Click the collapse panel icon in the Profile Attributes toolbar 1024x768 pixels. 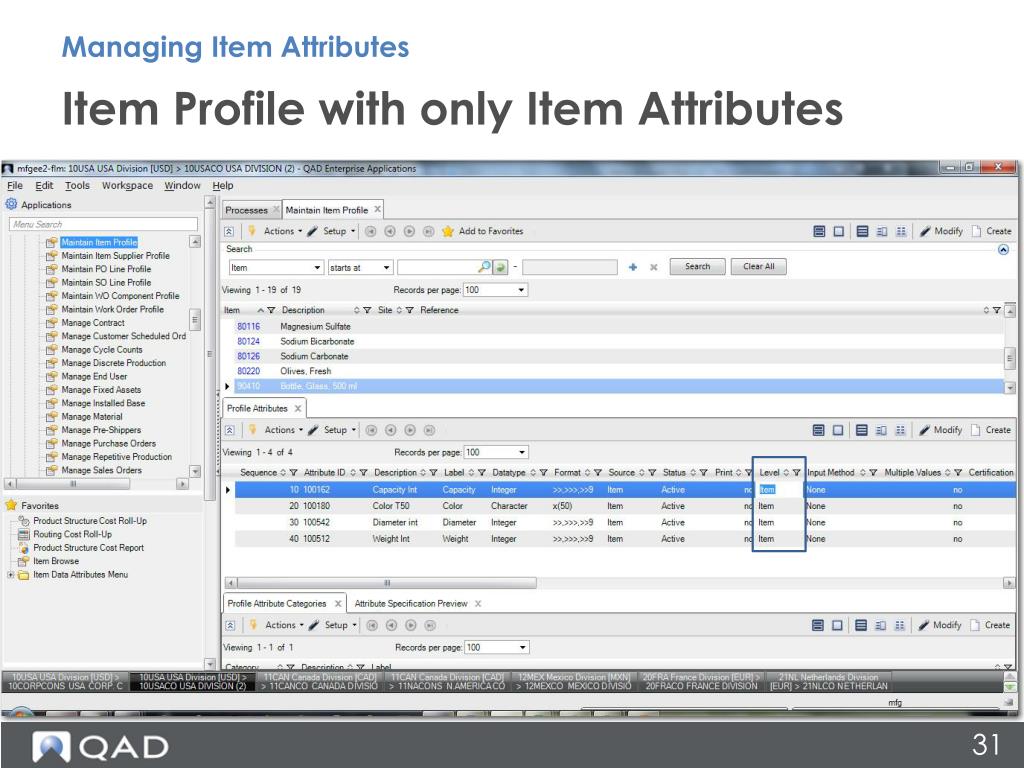(229, 430)
